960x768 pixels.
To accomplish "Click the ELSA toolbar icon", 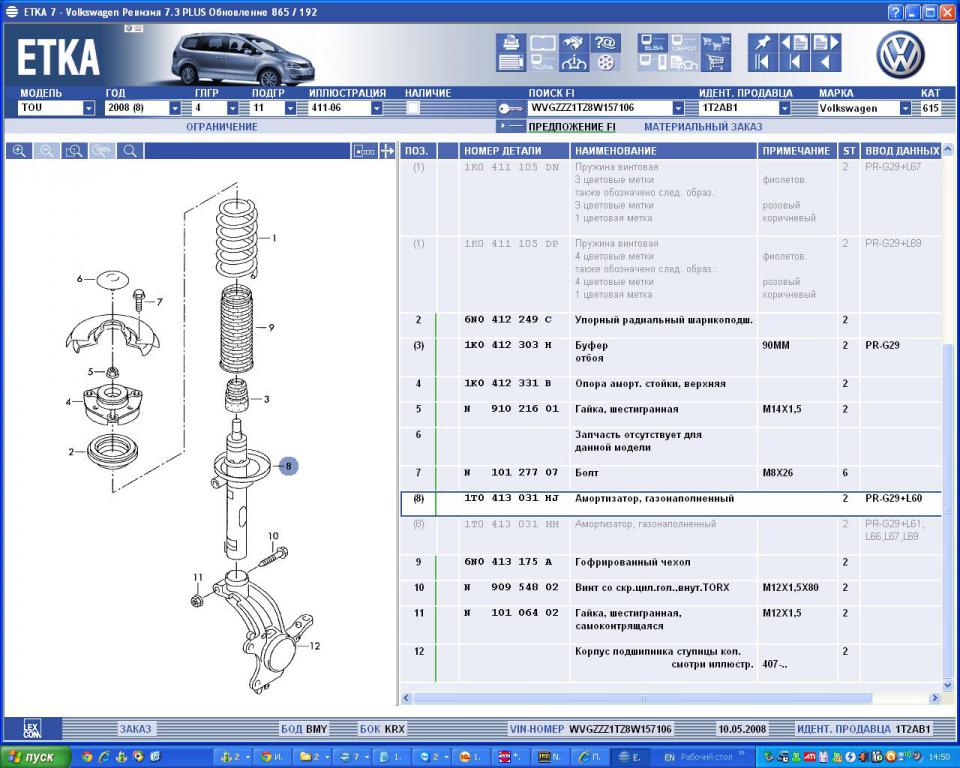I will 653,43.
